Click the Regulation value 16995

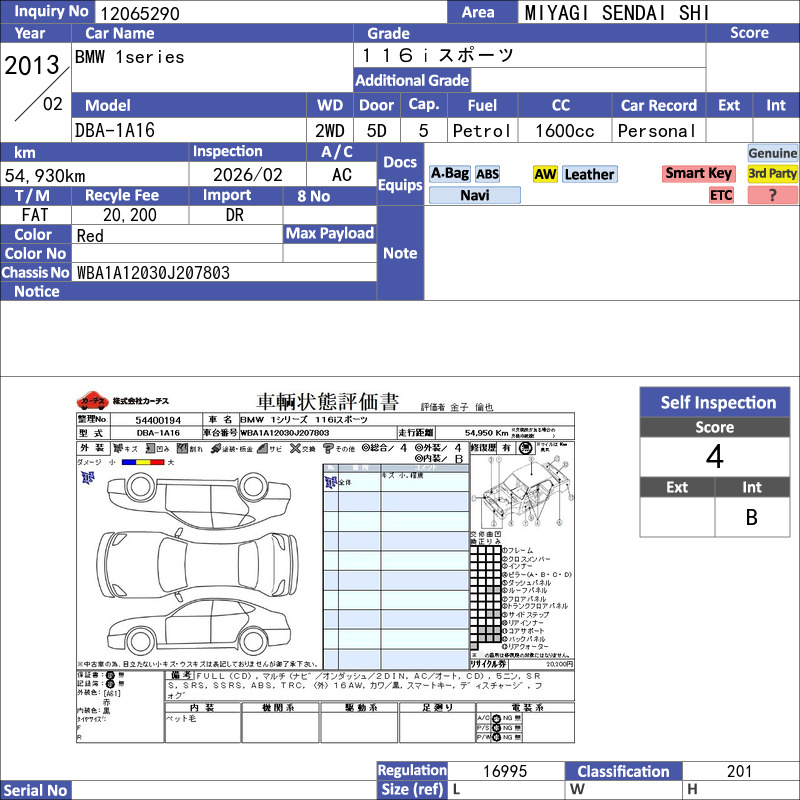tap(505, 771)
